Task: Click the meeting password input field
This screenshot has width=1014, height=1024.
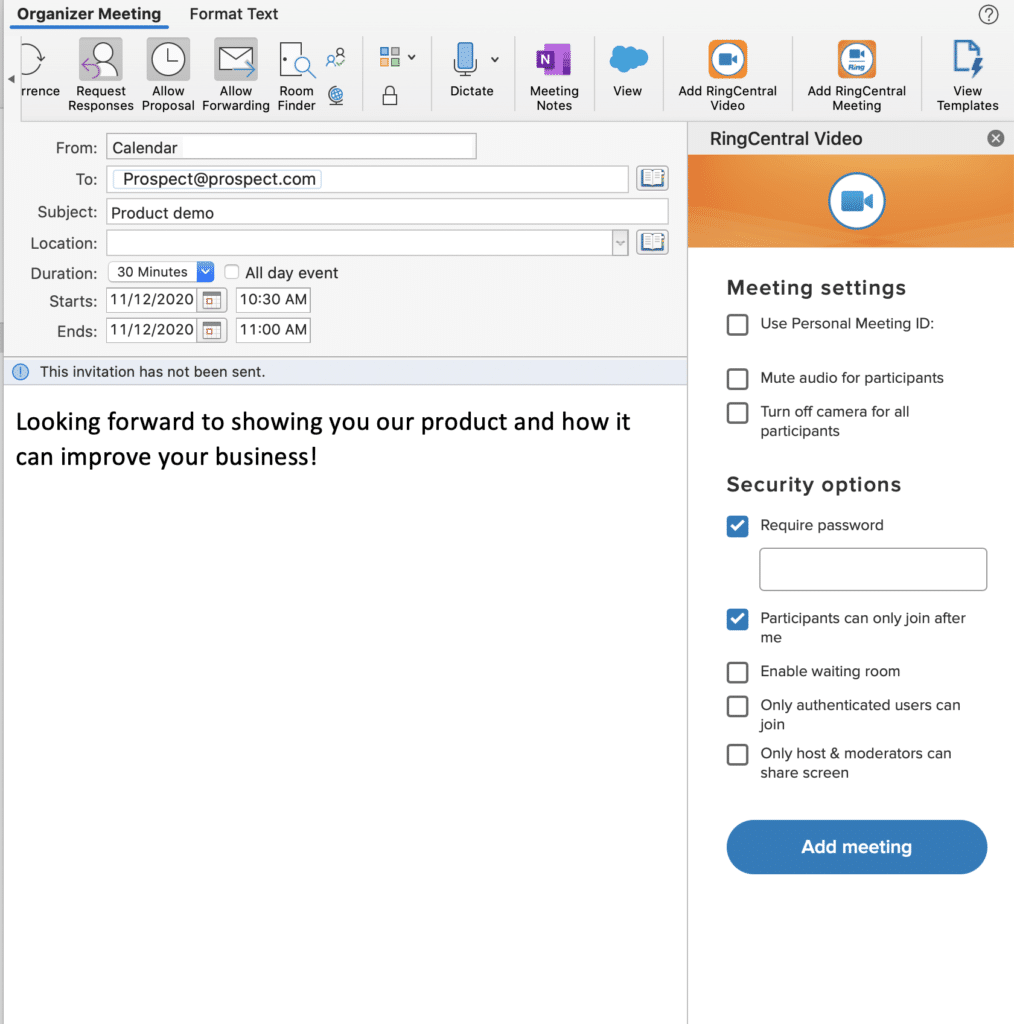Action: [873, 569]
